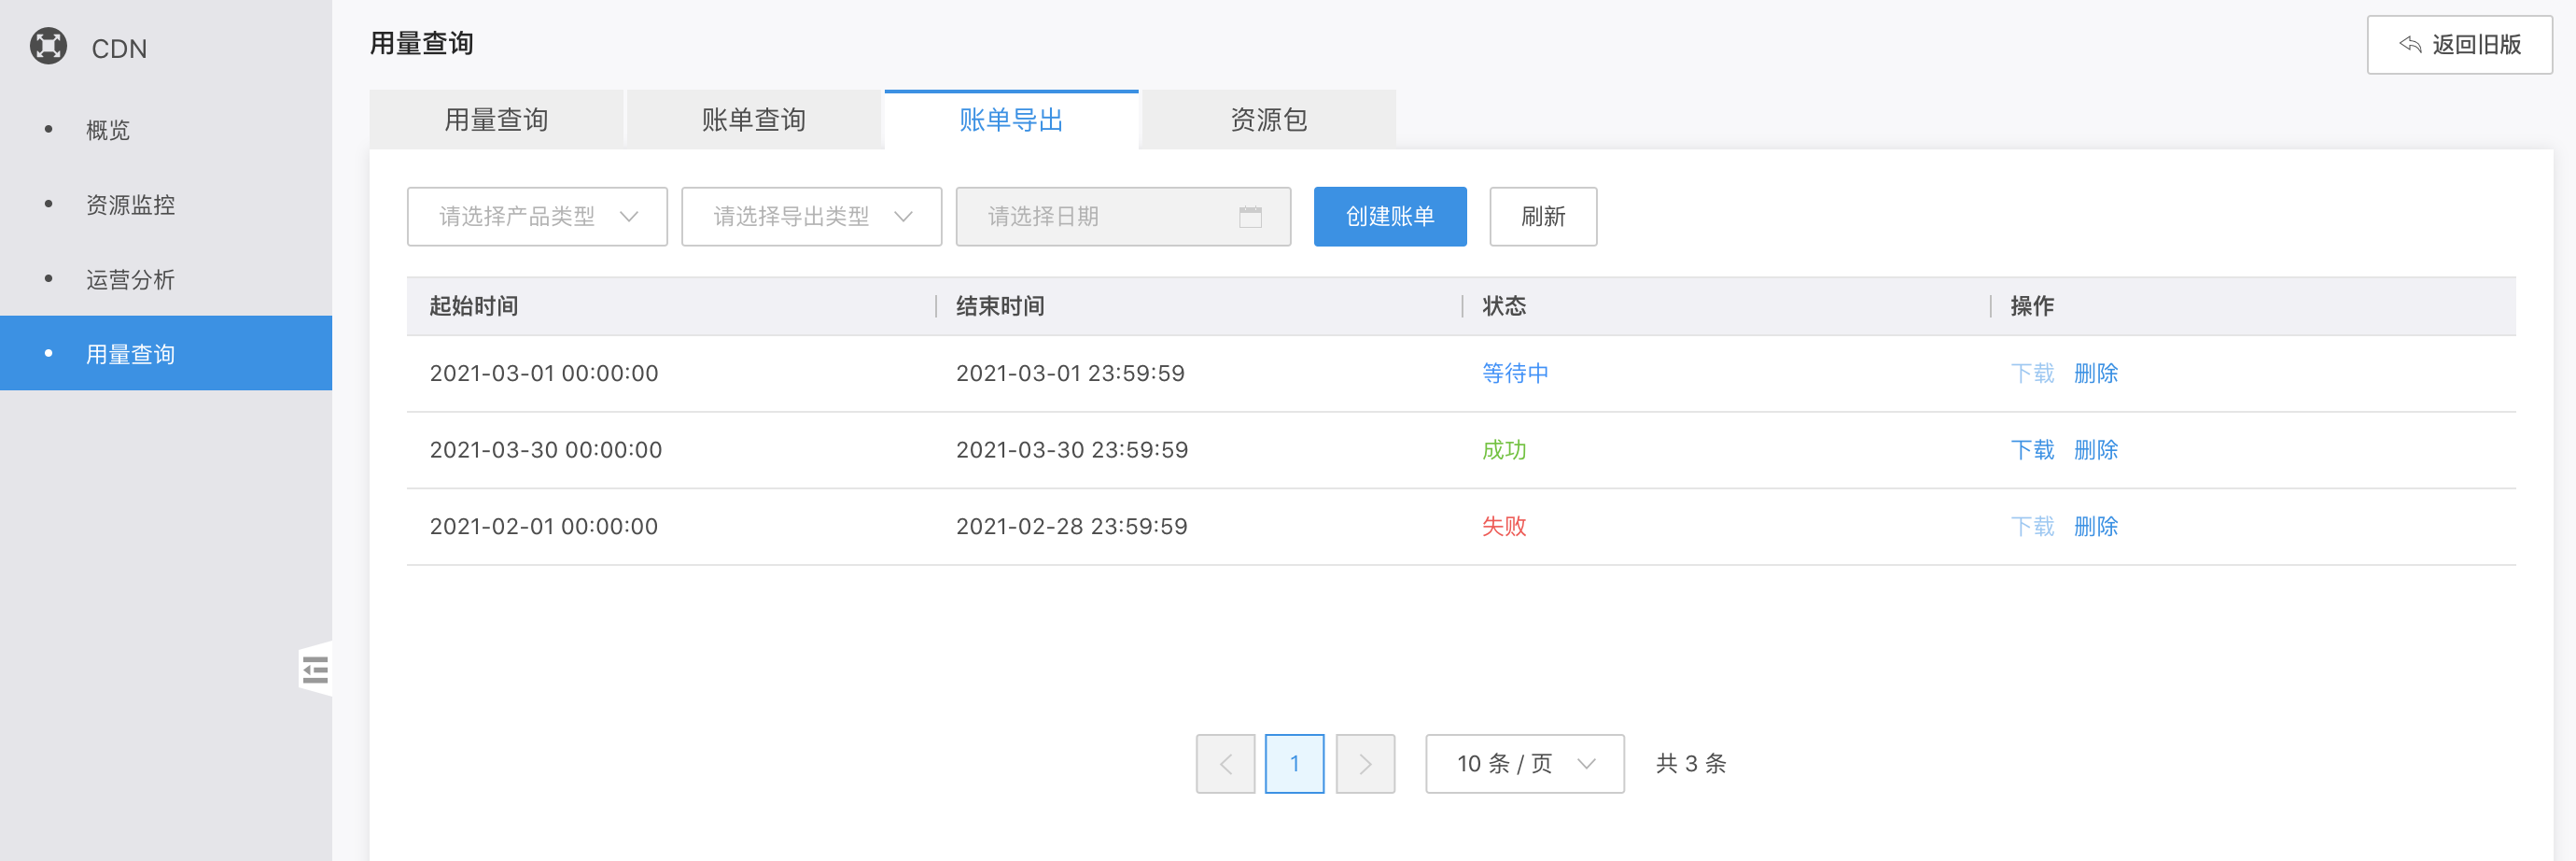
Task: Switch to the 用量查询 tab
Action: [x=496, y=120]
